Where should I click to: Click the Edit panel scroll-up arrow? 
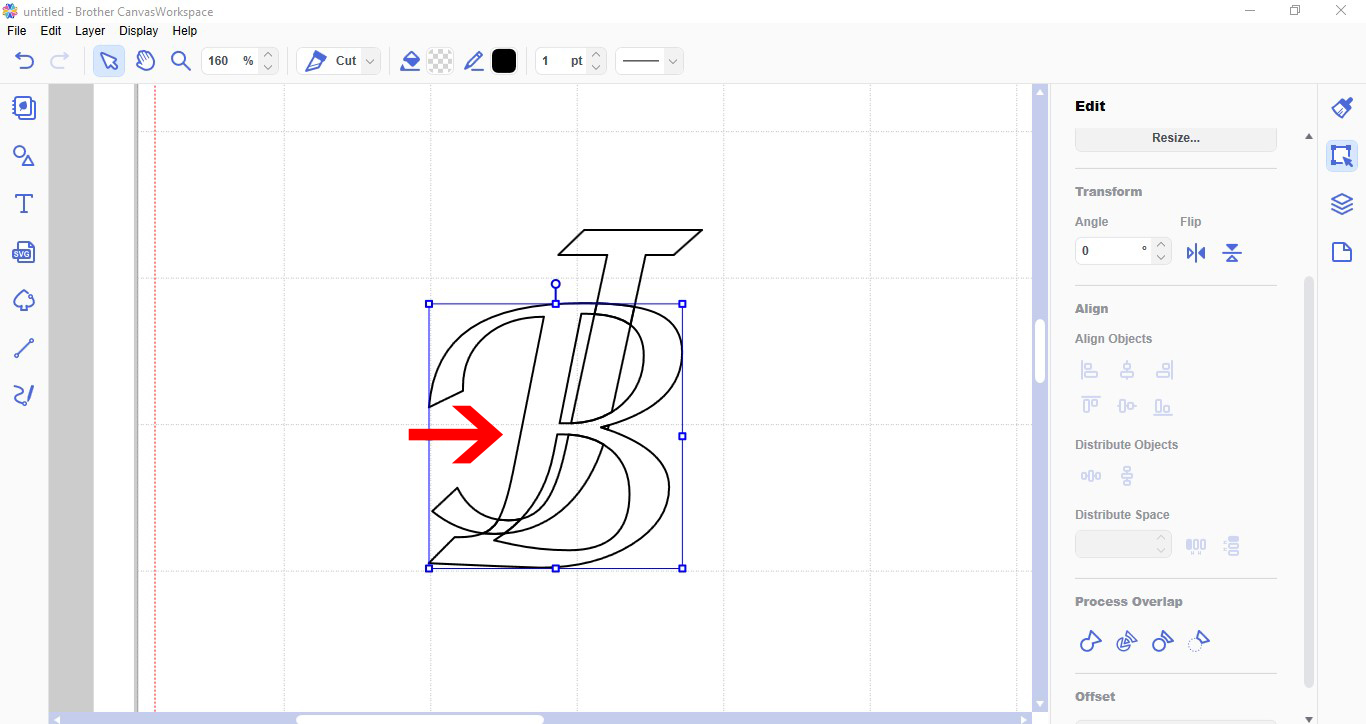click(x=1309, y=136)
